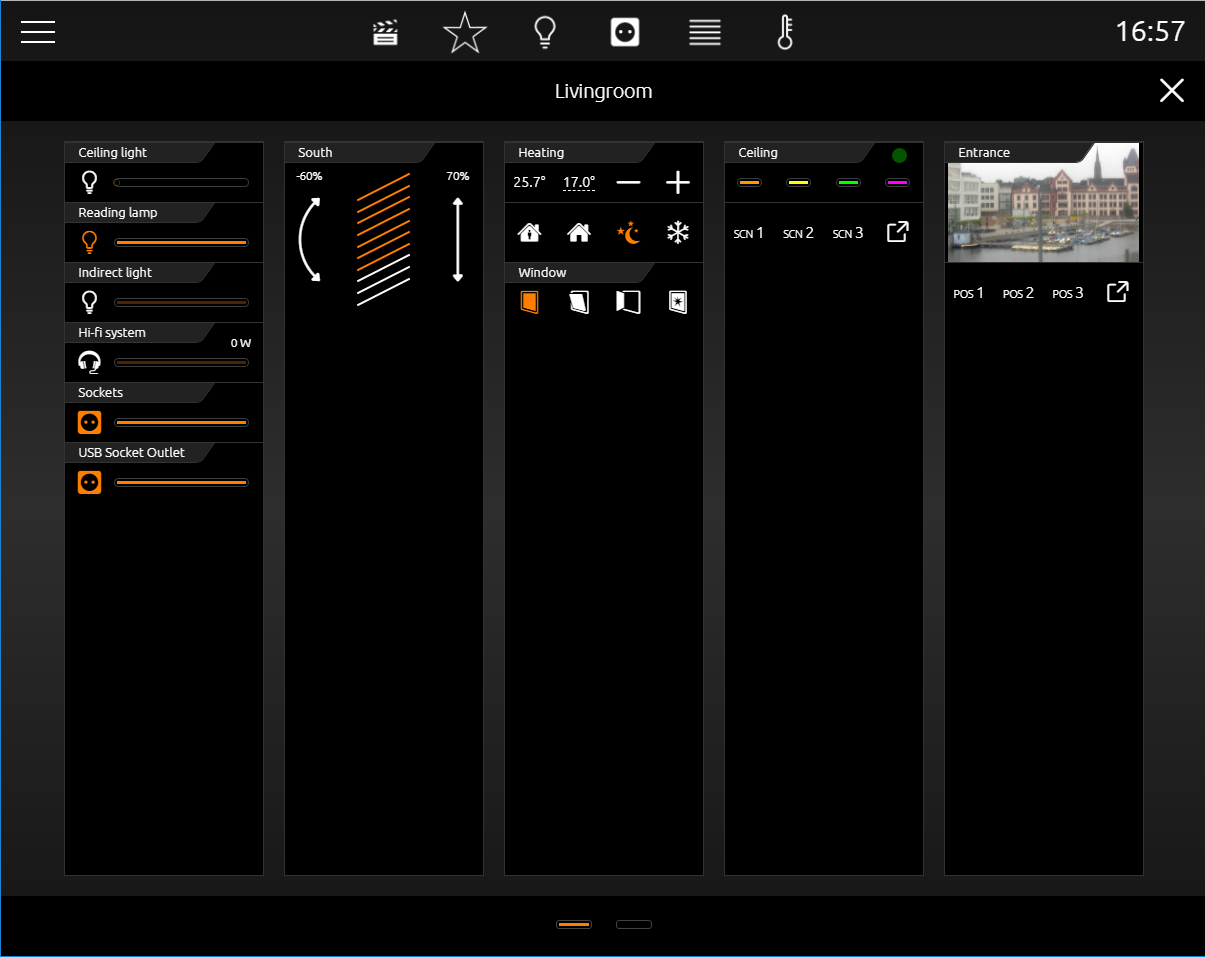Open the hamburger menu
This screenshot has height=957, width=1205.
[38, 32]
